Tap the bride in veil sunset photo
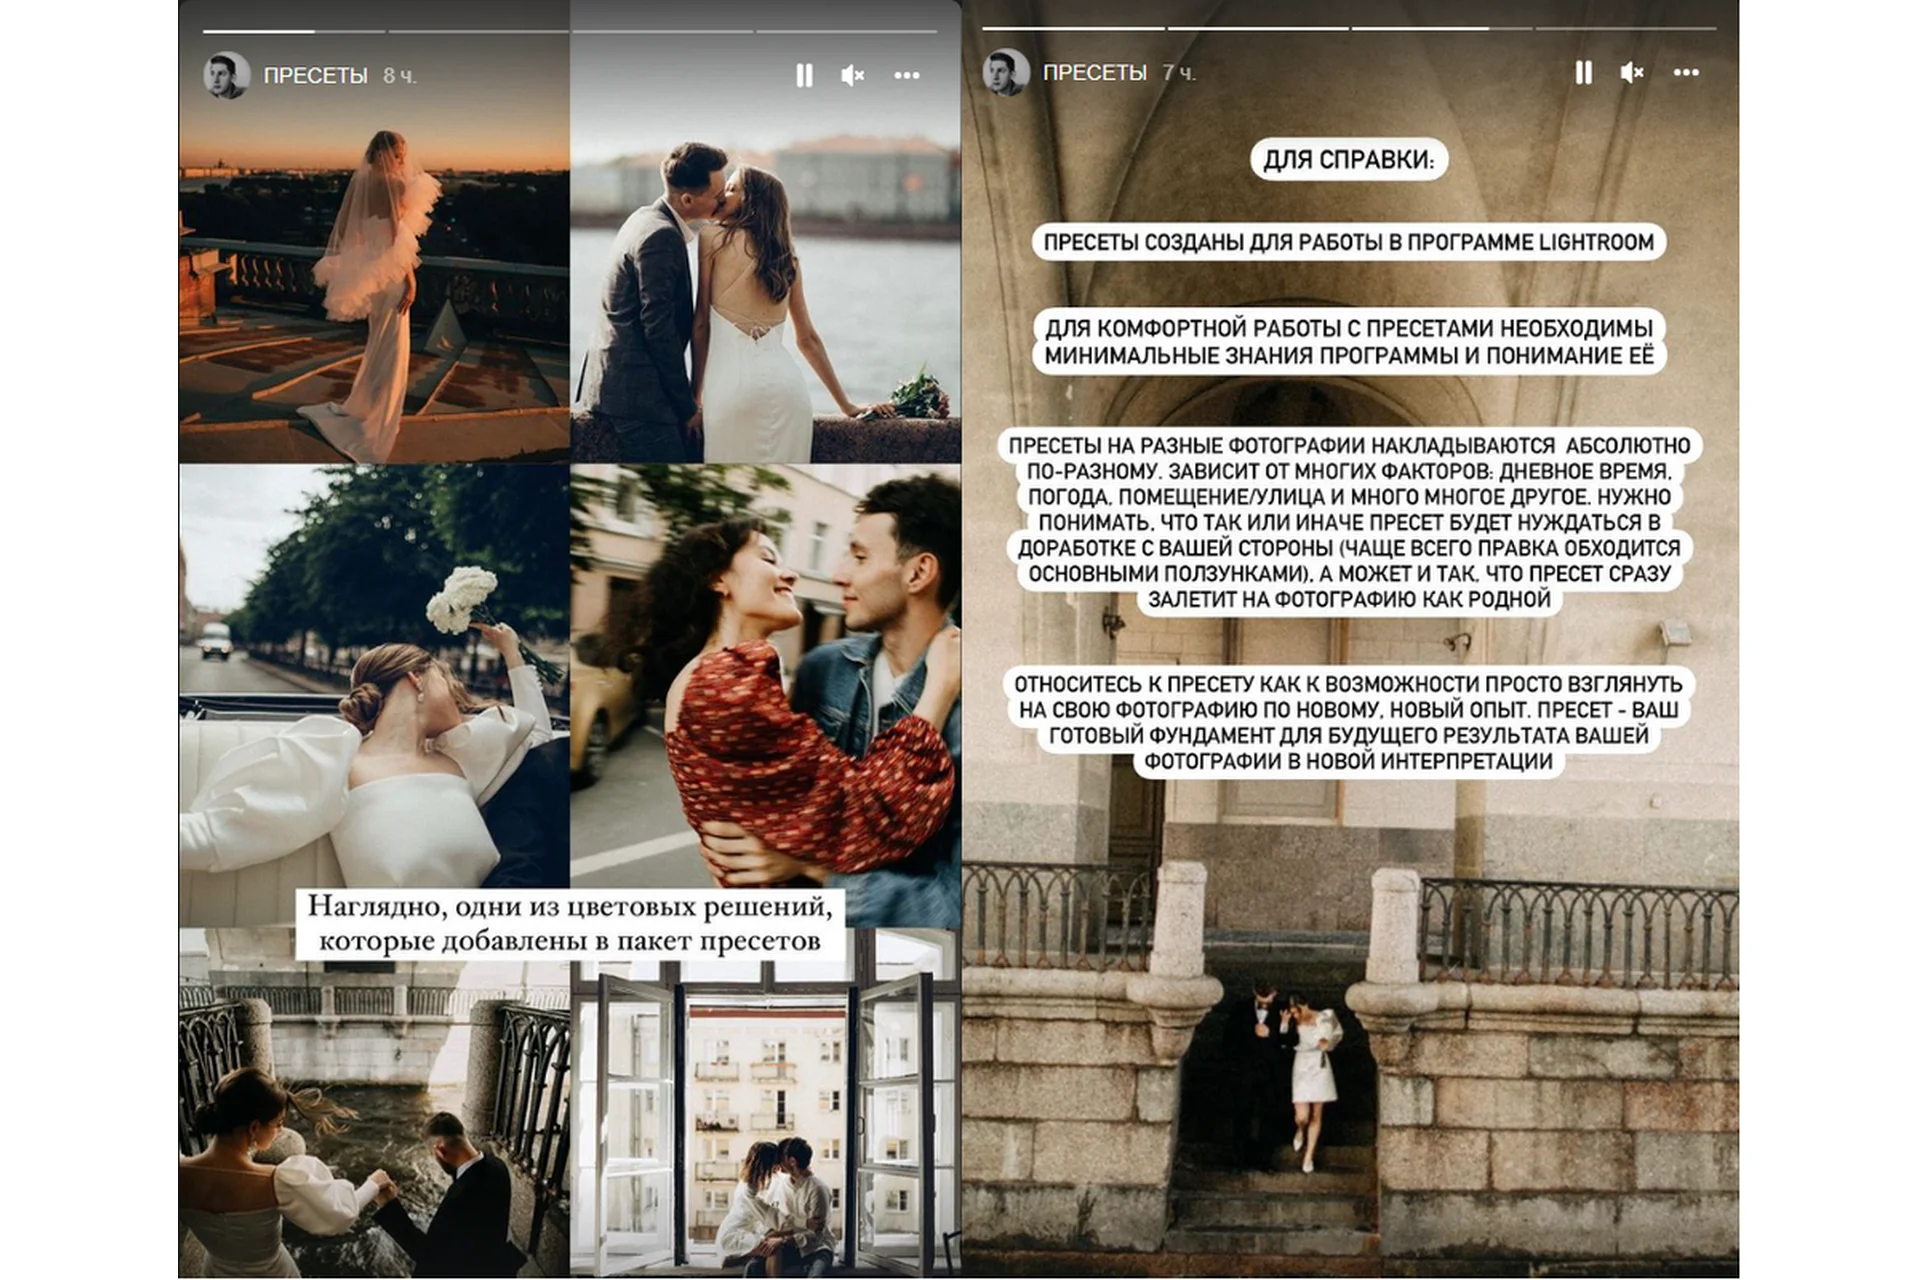The image size is (1920, 1280). [x=374, y=290]
